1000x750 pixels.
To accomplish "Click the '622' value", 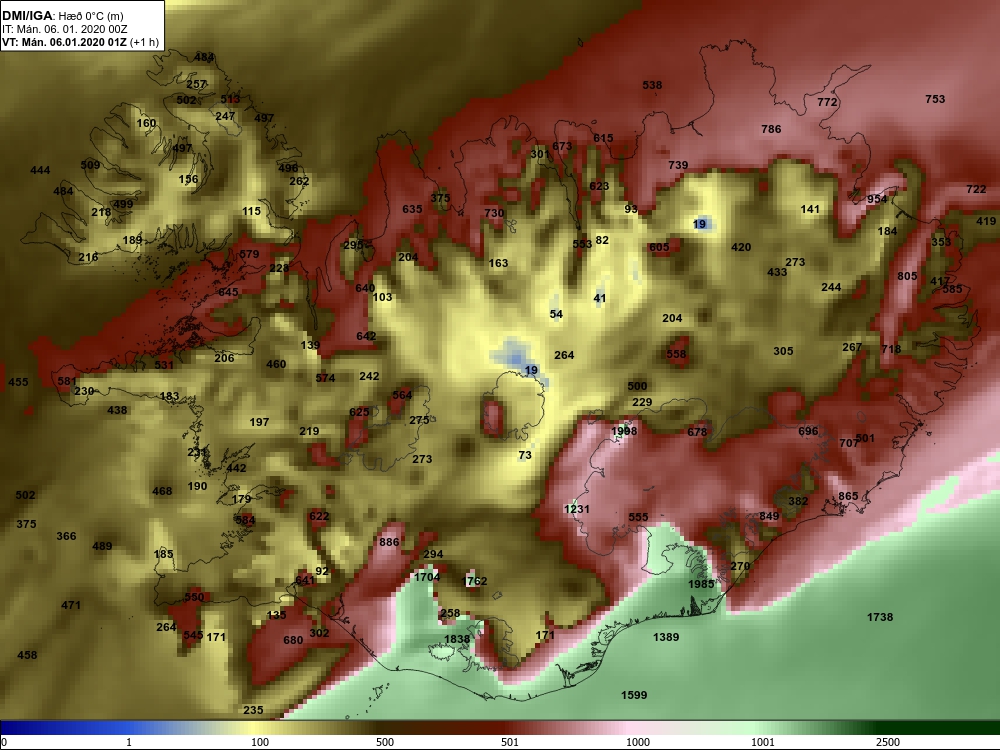I will [319, 517].
